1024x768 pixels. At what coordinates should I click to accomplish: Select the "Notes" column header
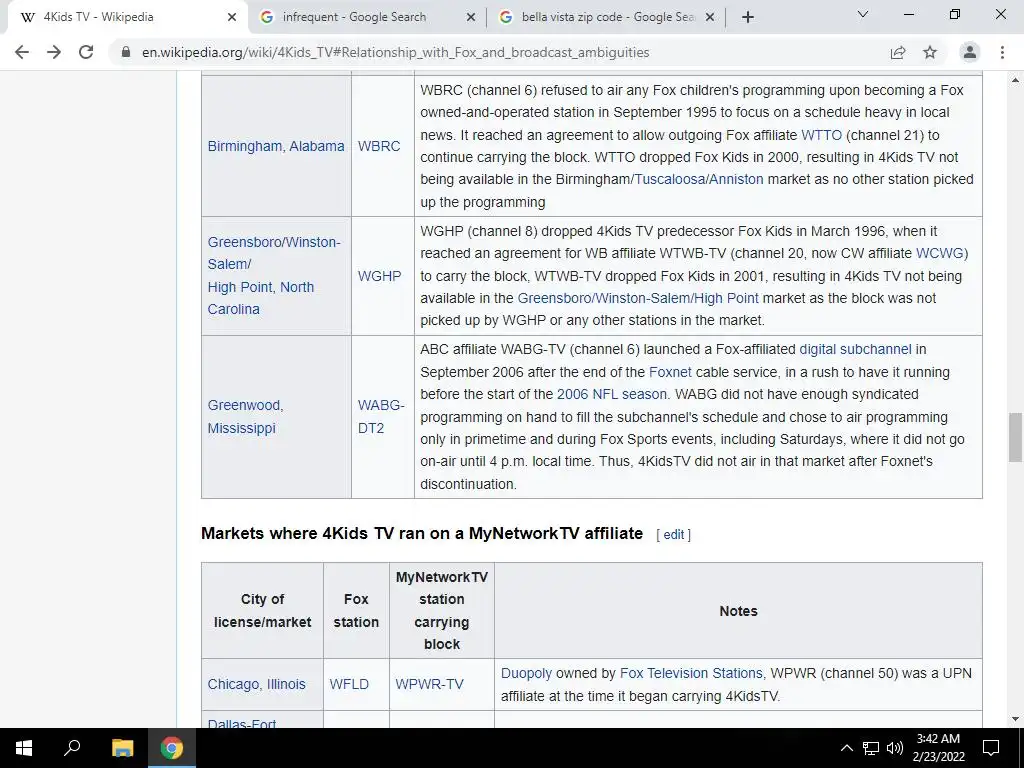coord(739,611)
